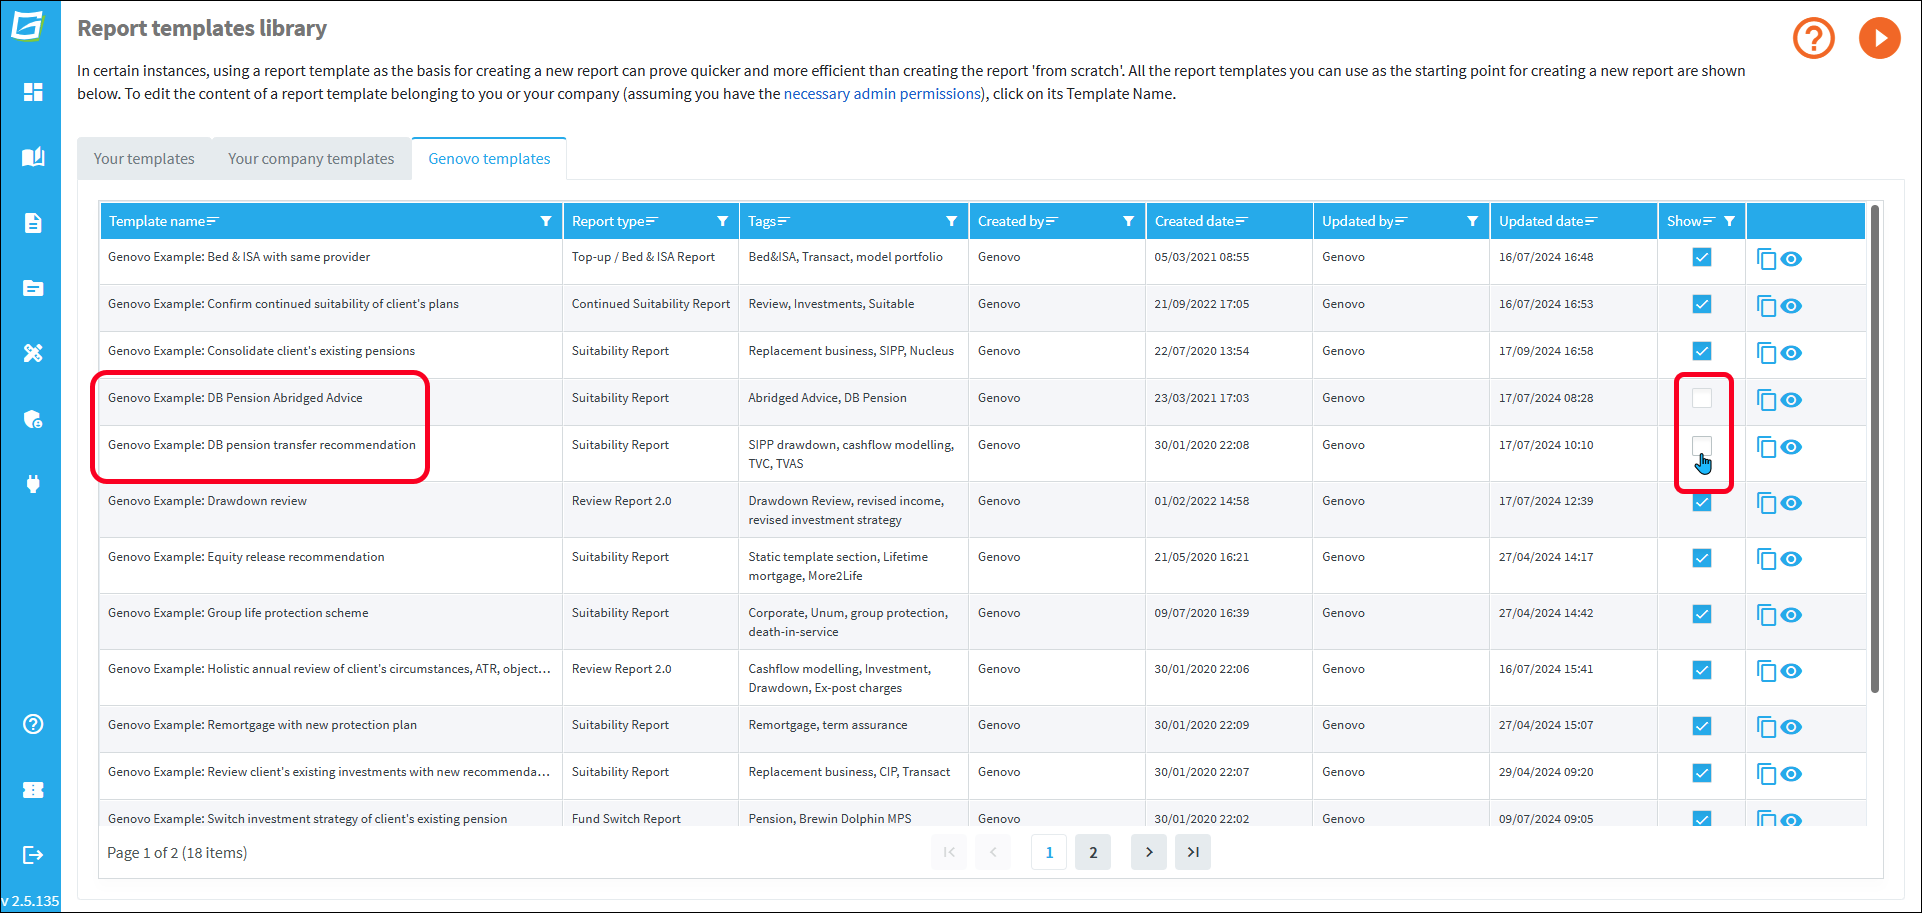Copy the Confirm continued suitability template
This screenshot has width=1922, height=913.
[1766, 306]
